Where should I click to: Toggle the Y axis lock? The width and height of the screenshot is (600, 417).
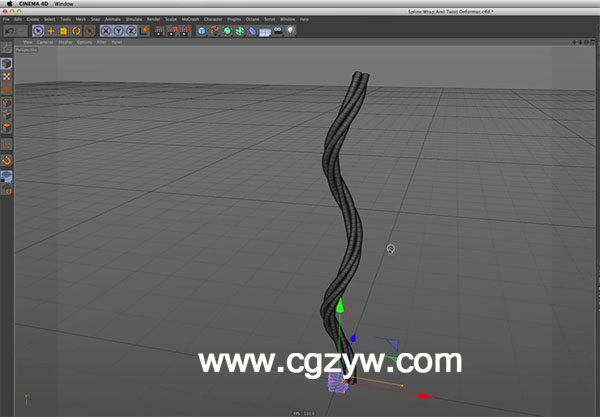point(119,31)
